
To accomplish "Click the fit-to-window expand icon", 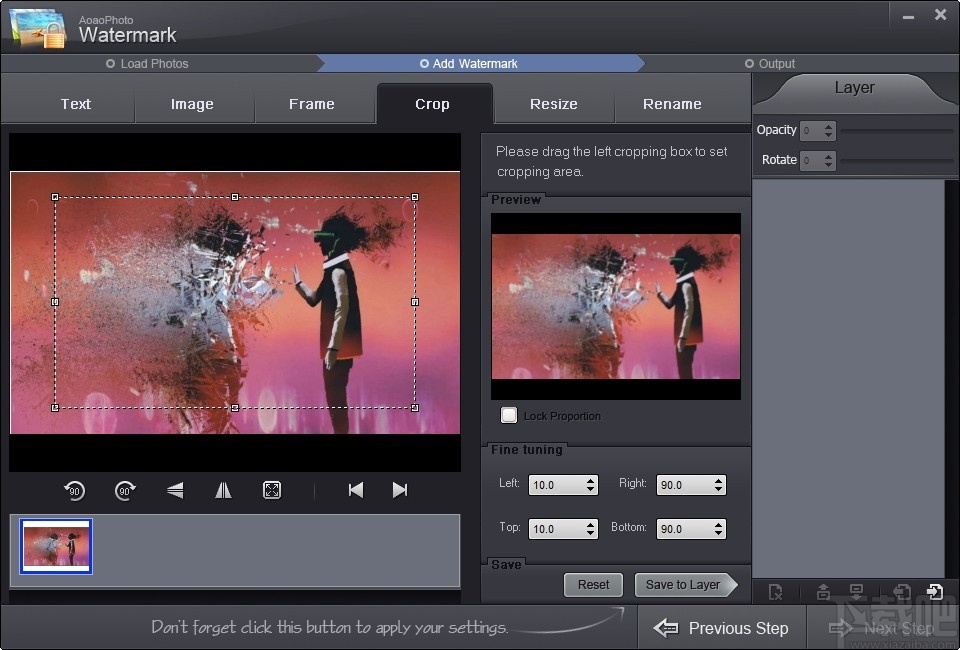I will (x=272, y=490).
